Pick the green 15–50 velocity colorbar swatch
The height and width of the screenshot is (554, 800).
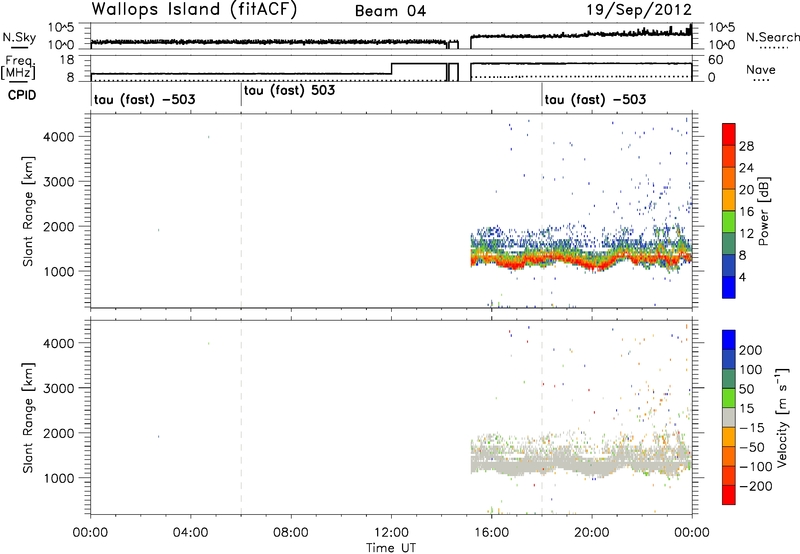coord(729,399)
